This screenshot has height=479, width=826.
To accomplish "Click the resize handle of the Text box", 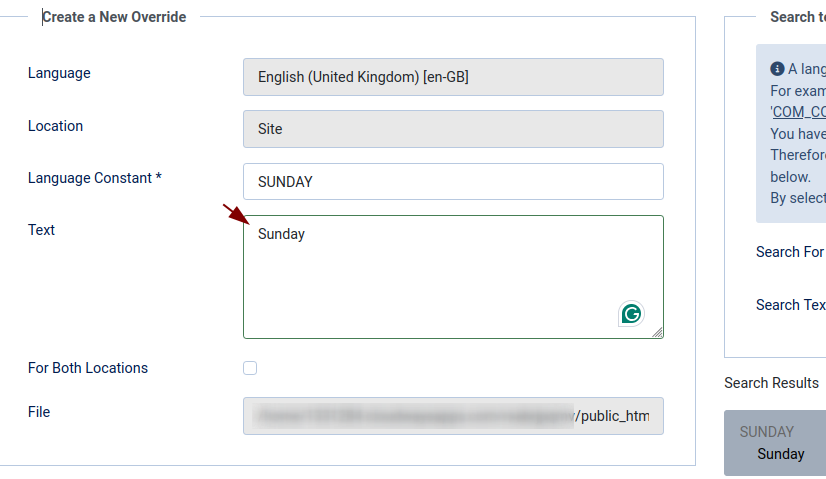I will 657,332.
